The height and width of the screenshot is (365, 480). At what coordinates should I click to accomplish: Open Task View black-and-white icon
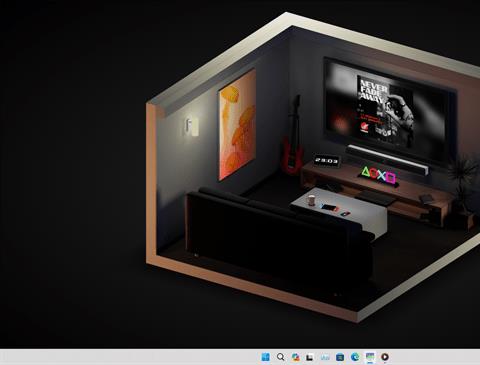tap(310, 357)
